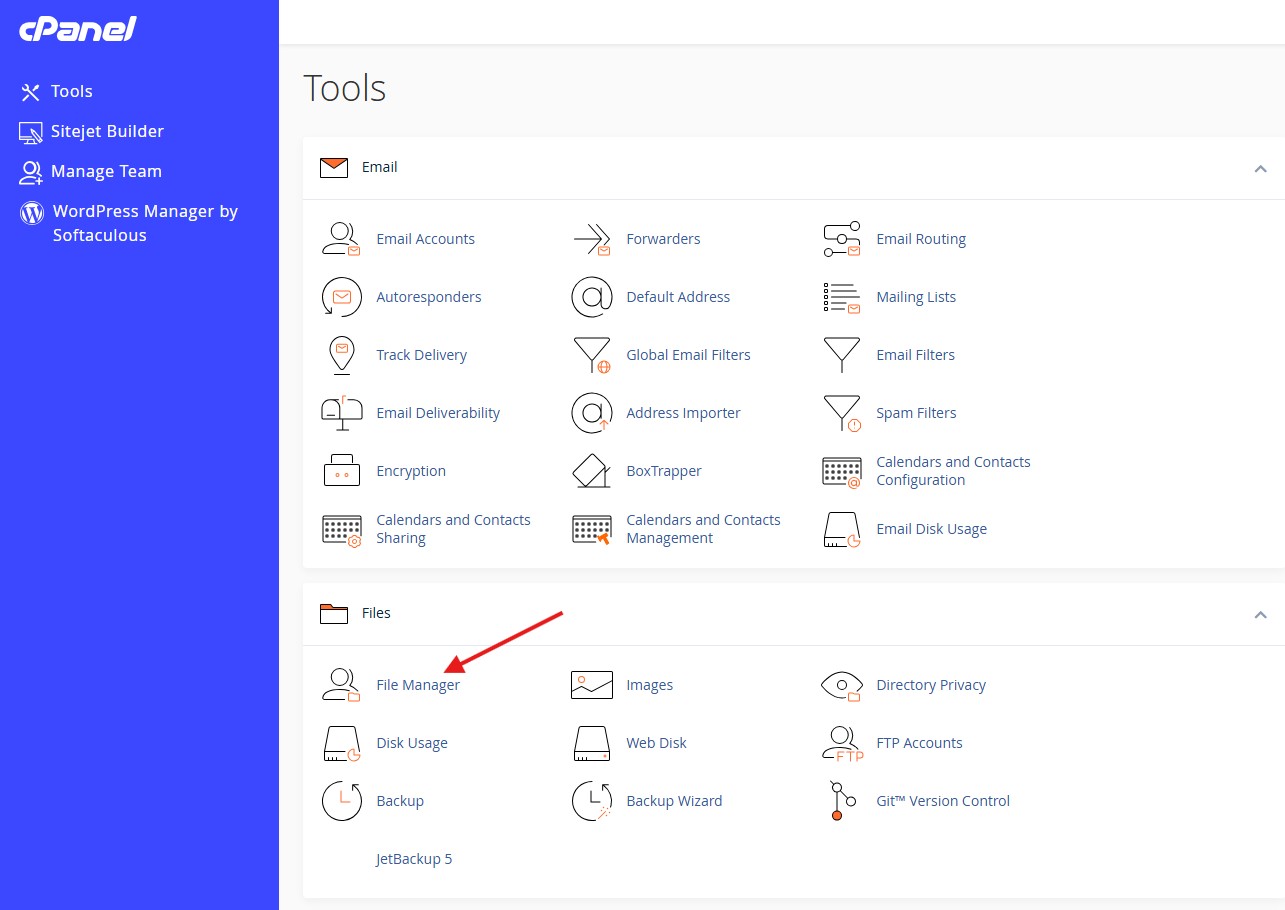Open Sitejet Builder in the sidebar
The image size is (1285, 910).
point(91,131)
